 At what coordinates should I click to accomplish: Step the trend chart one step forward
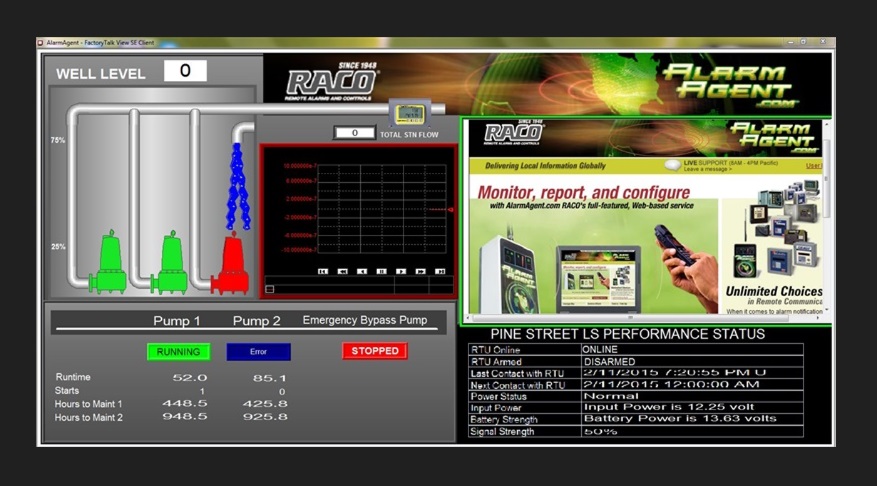[x=401, y=271]
